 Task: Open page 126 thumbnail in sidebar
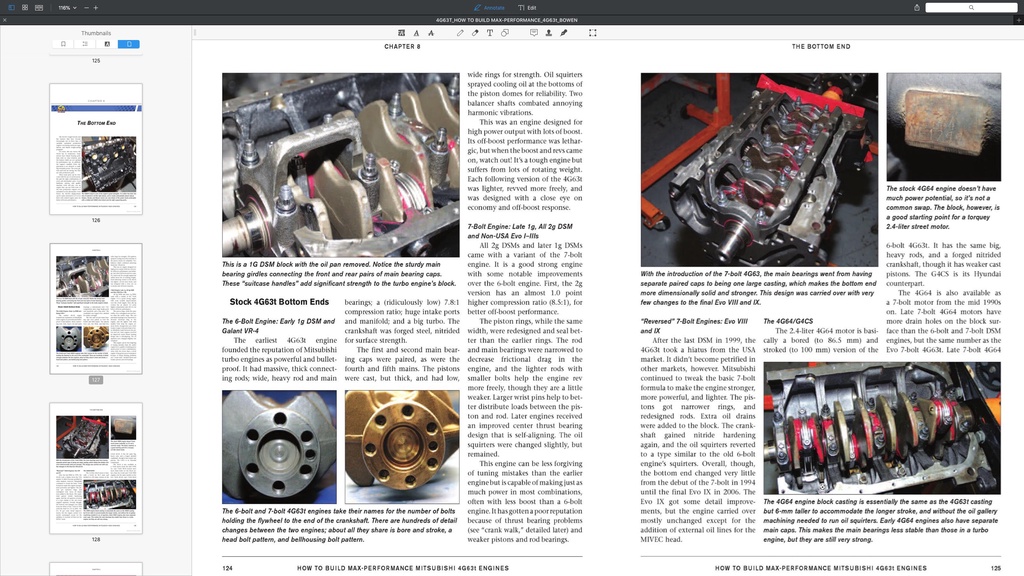[x=96, y=149]
